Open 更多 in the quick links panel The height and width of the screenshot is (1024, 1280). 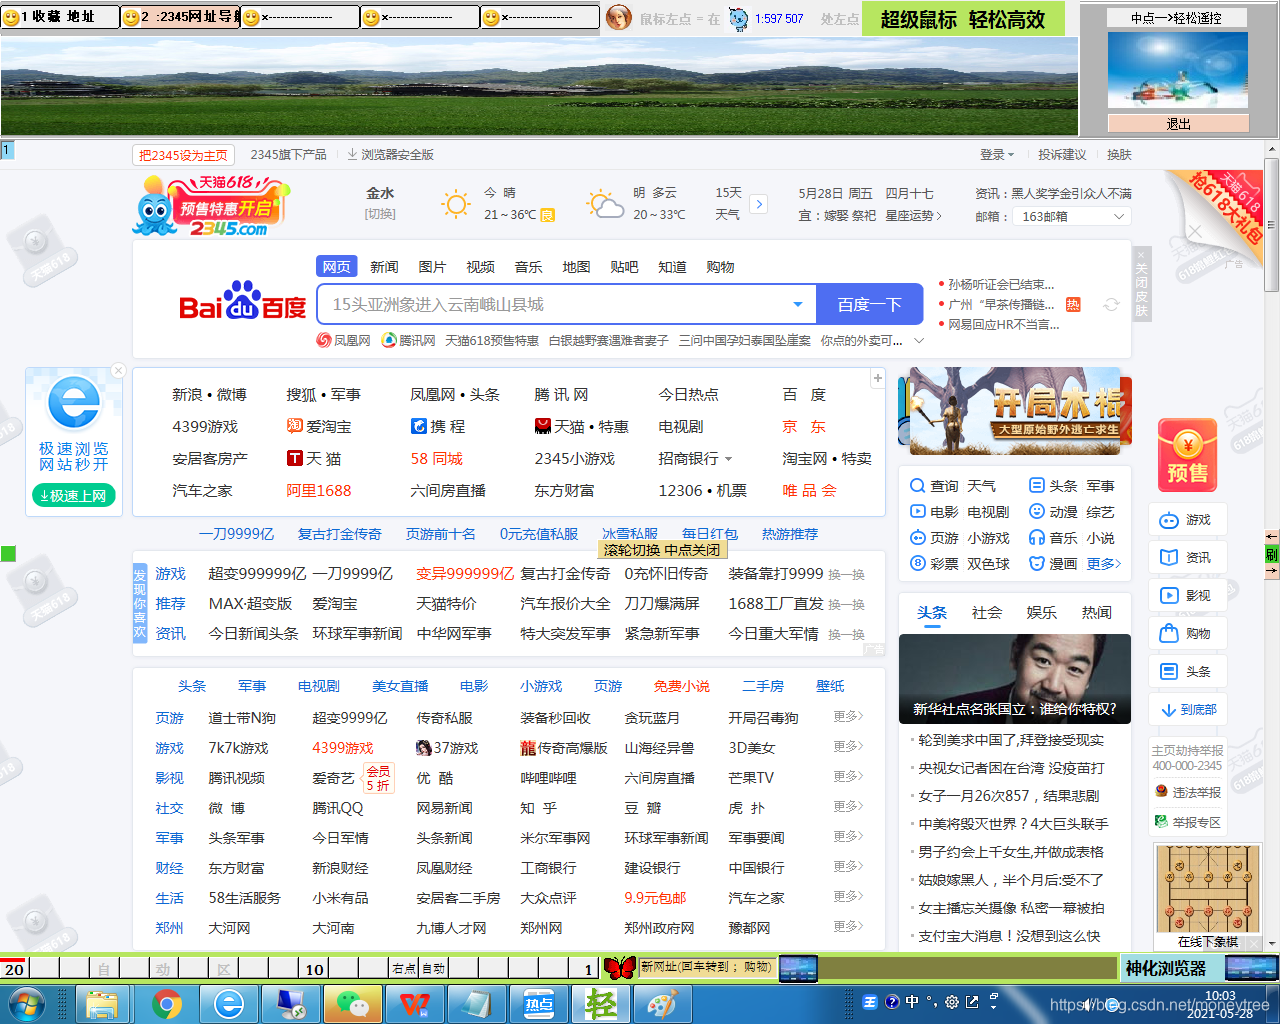coord(1104,564)
